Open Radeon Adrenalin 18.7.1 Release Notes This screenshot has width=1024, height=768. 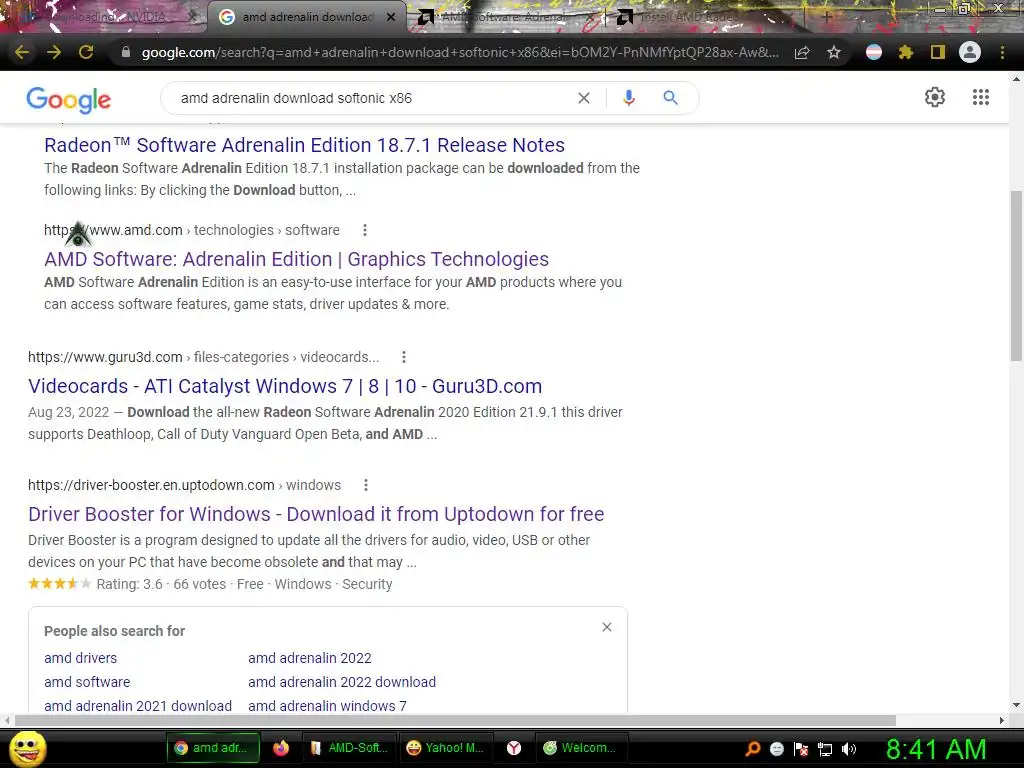point(304,145)
